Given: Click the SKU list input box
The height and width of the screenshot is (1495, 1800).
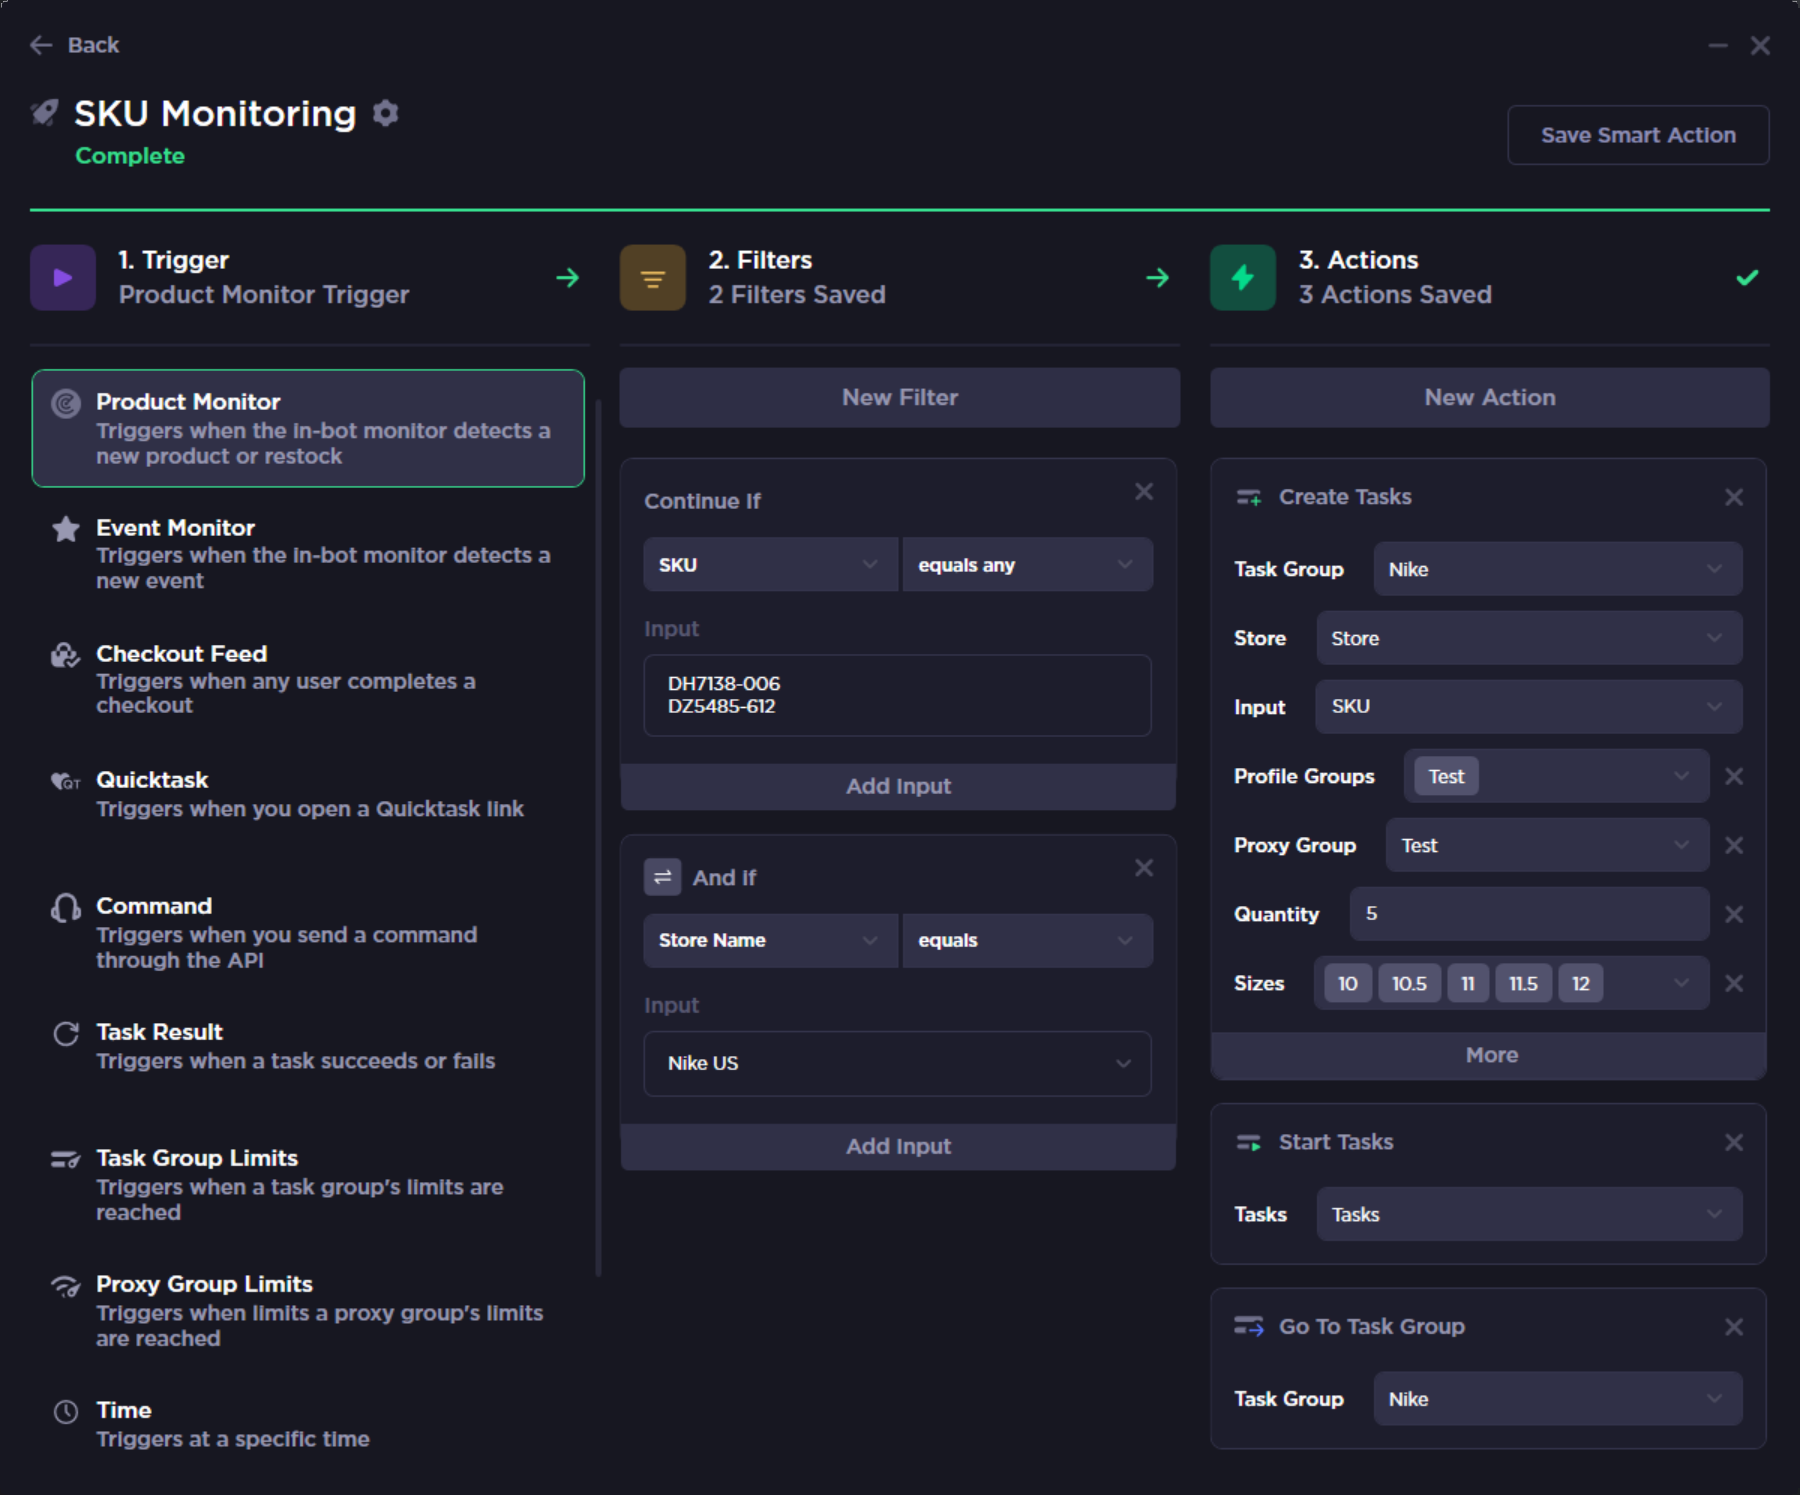Looking at the screenshot, I should [x=897, y=695].
